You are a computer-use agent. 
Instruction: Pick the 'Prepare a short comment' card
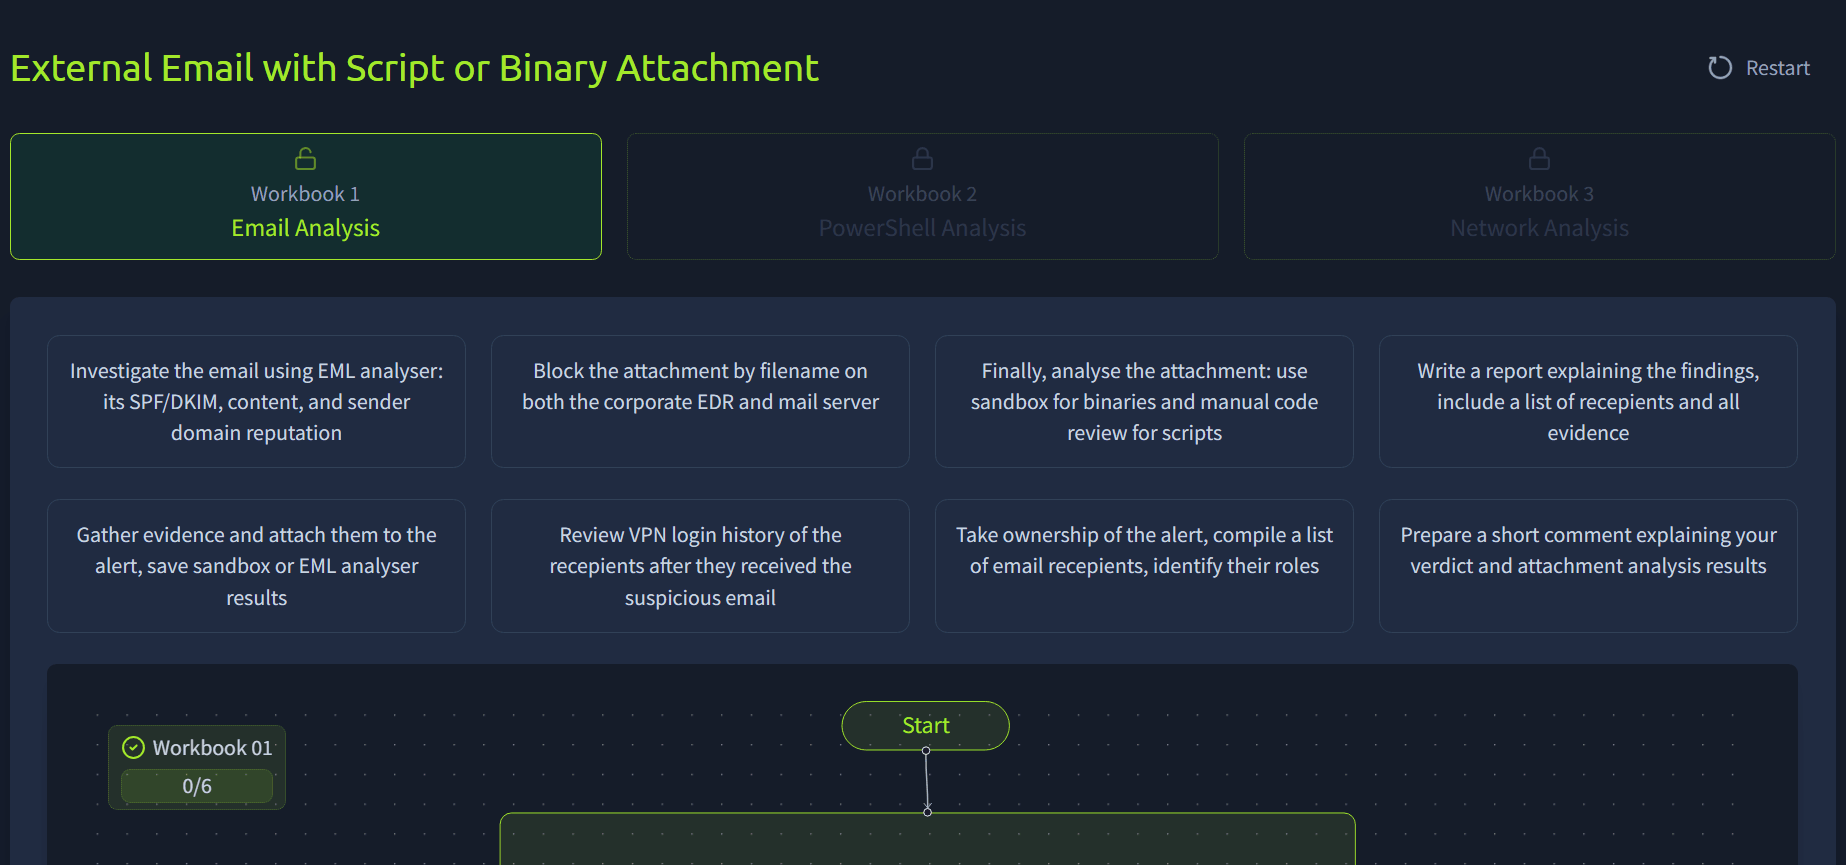[x=1588, y=566]
